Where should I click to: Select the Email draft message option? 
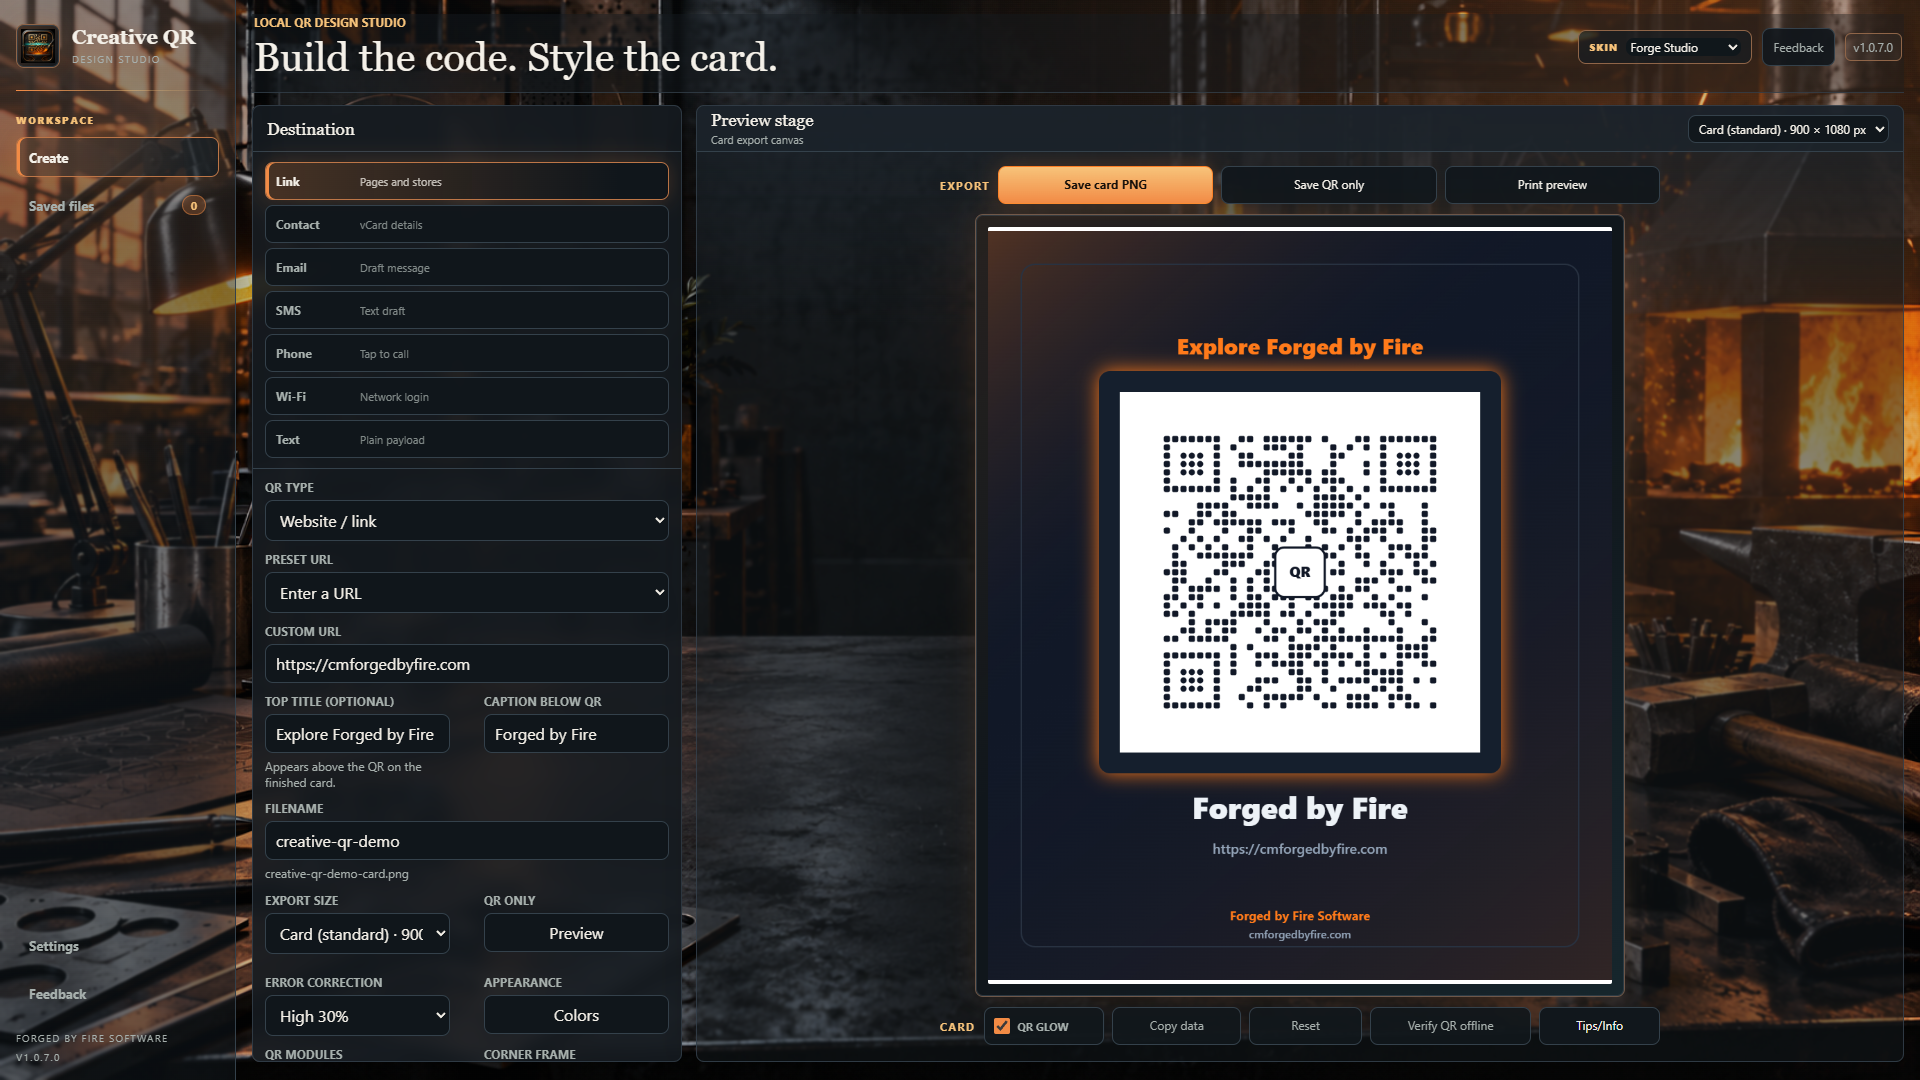(467, 268)
